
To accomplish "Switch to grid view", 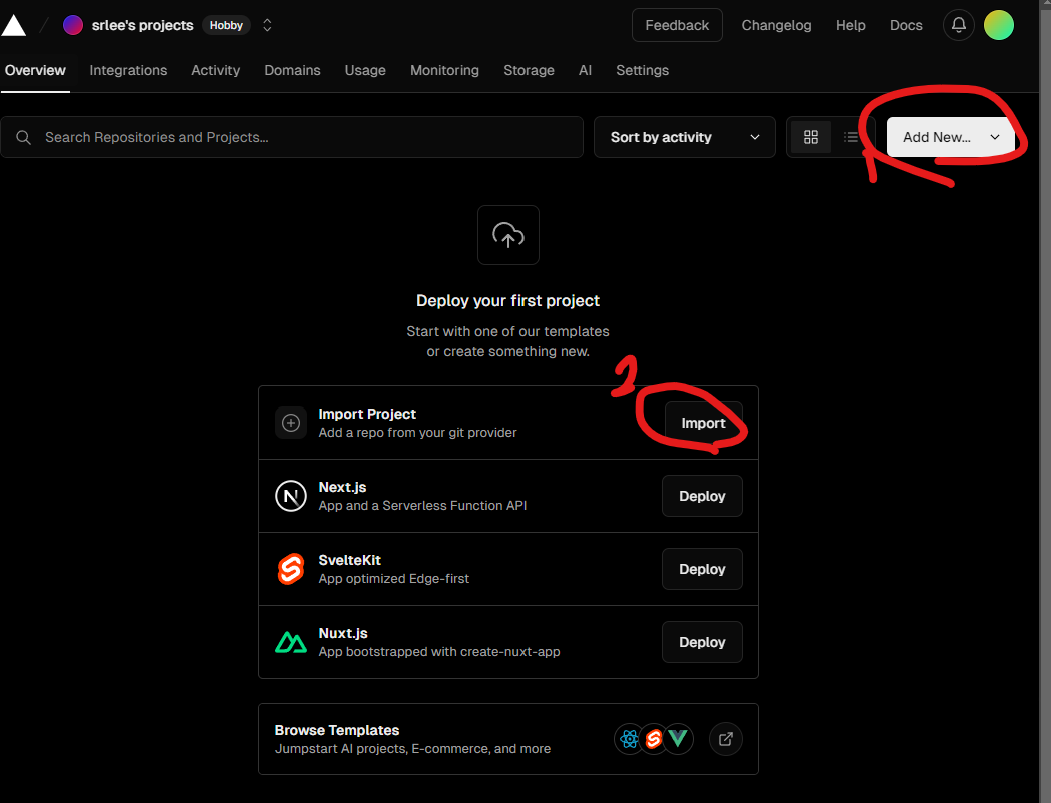I will pyautogui.click(x=810, y=137).
